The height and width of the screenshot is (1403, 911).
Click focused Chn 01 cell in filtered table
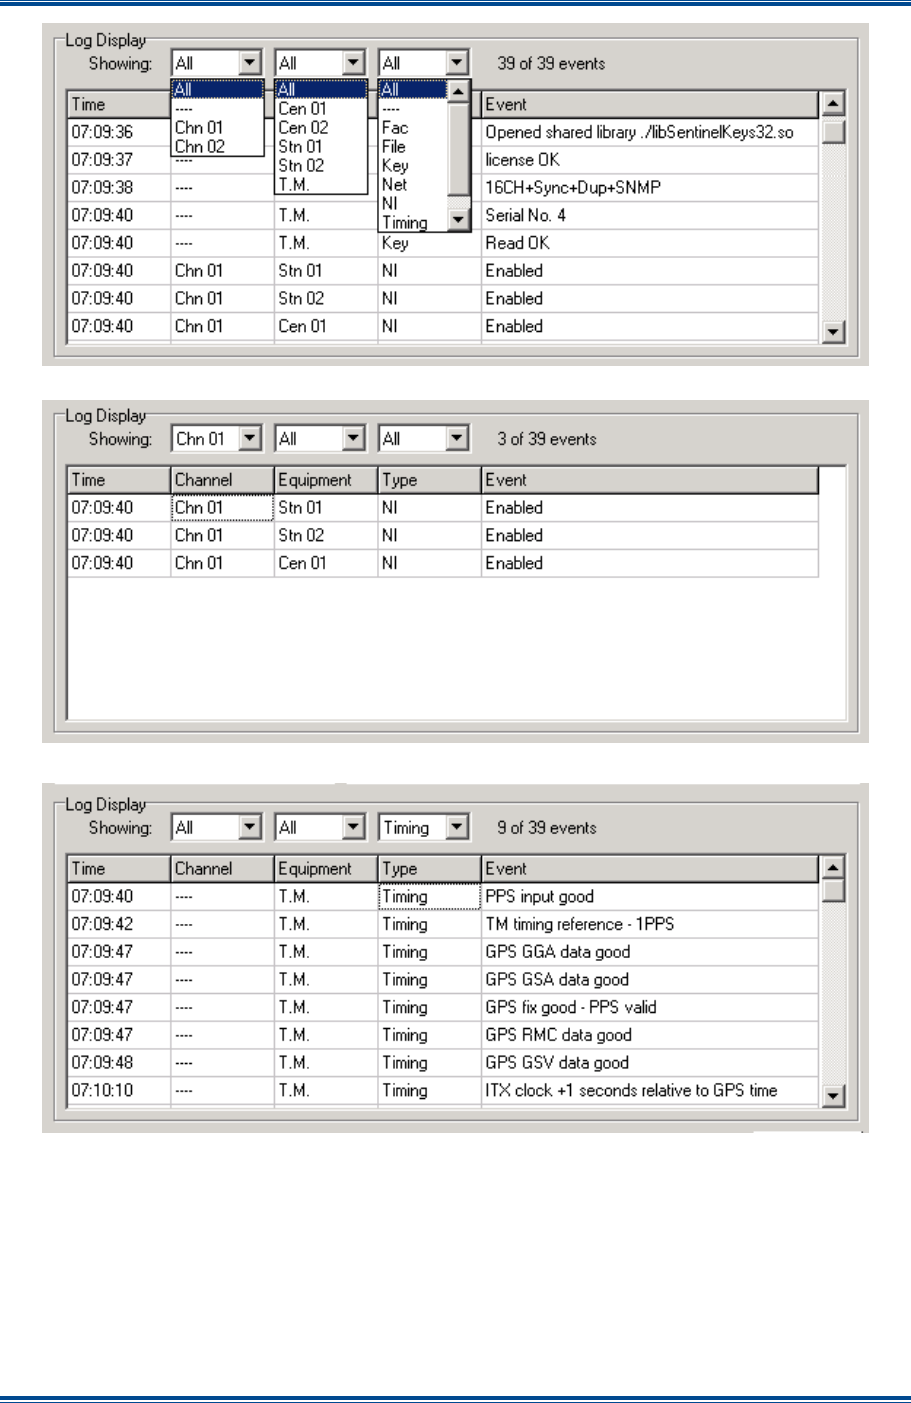223,508
